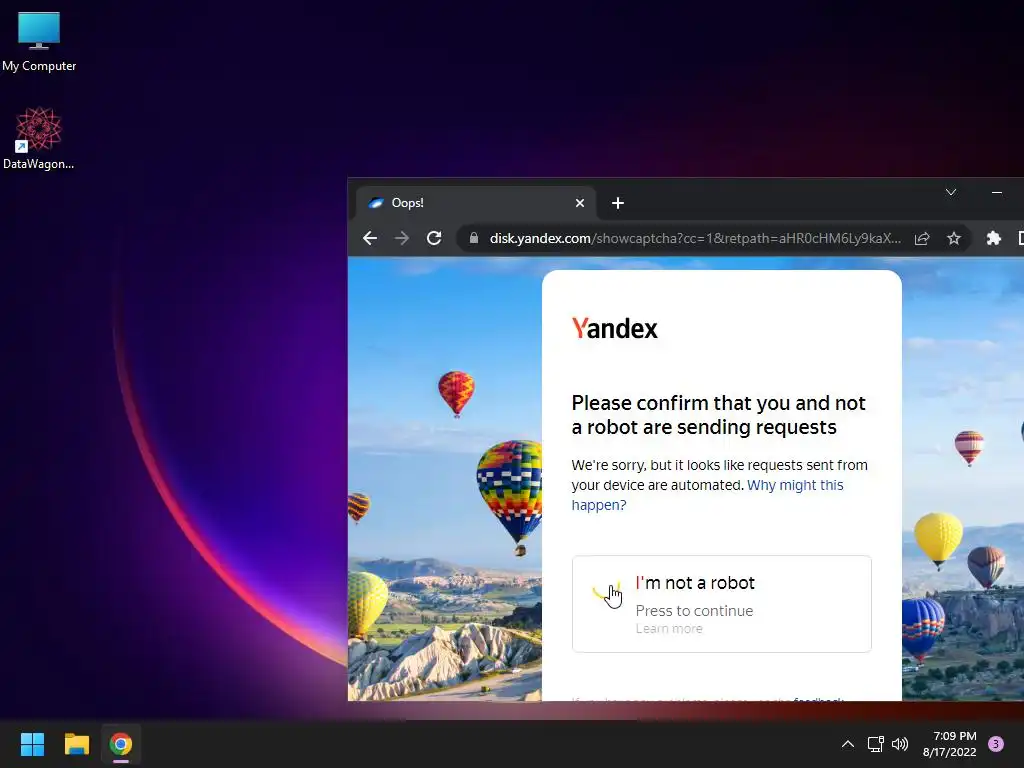
Task: Open notification center badge showing 3
Action: (996, 744)
